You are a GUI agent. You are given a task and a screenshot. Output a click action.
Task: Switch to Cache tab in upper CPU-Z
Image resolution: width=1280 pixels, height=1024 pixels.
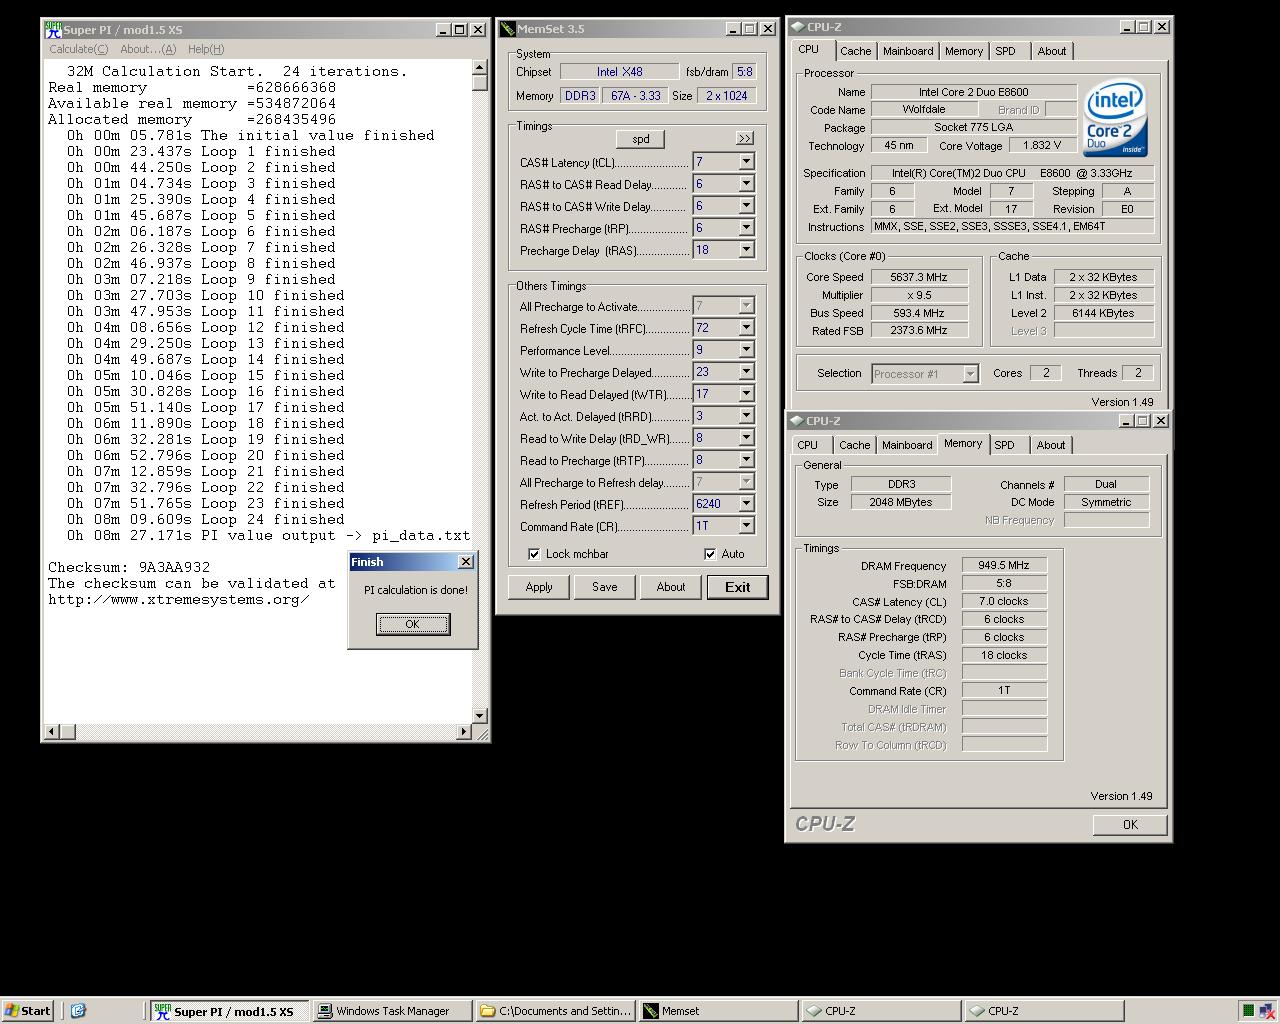[x=855, y=51]
